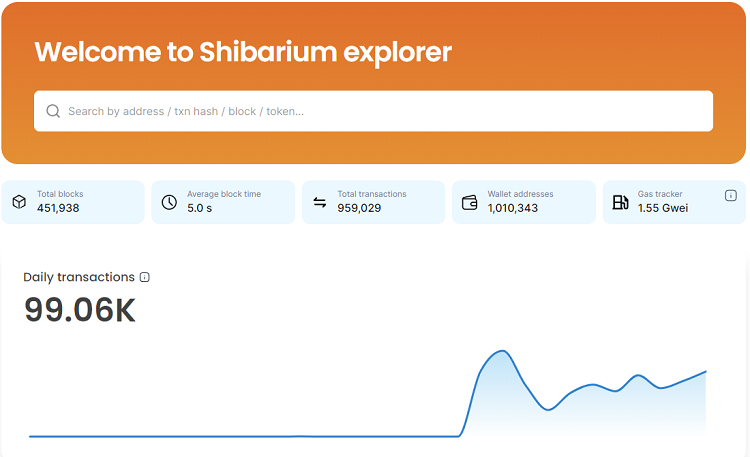Click the Wallet addresses label
This screenshot has height=457, width=750.
click(x=520, y=194)
